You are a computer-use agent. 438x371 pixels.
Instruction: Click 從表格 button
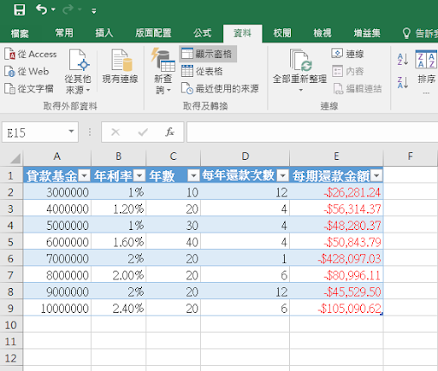tap(202, 71)
